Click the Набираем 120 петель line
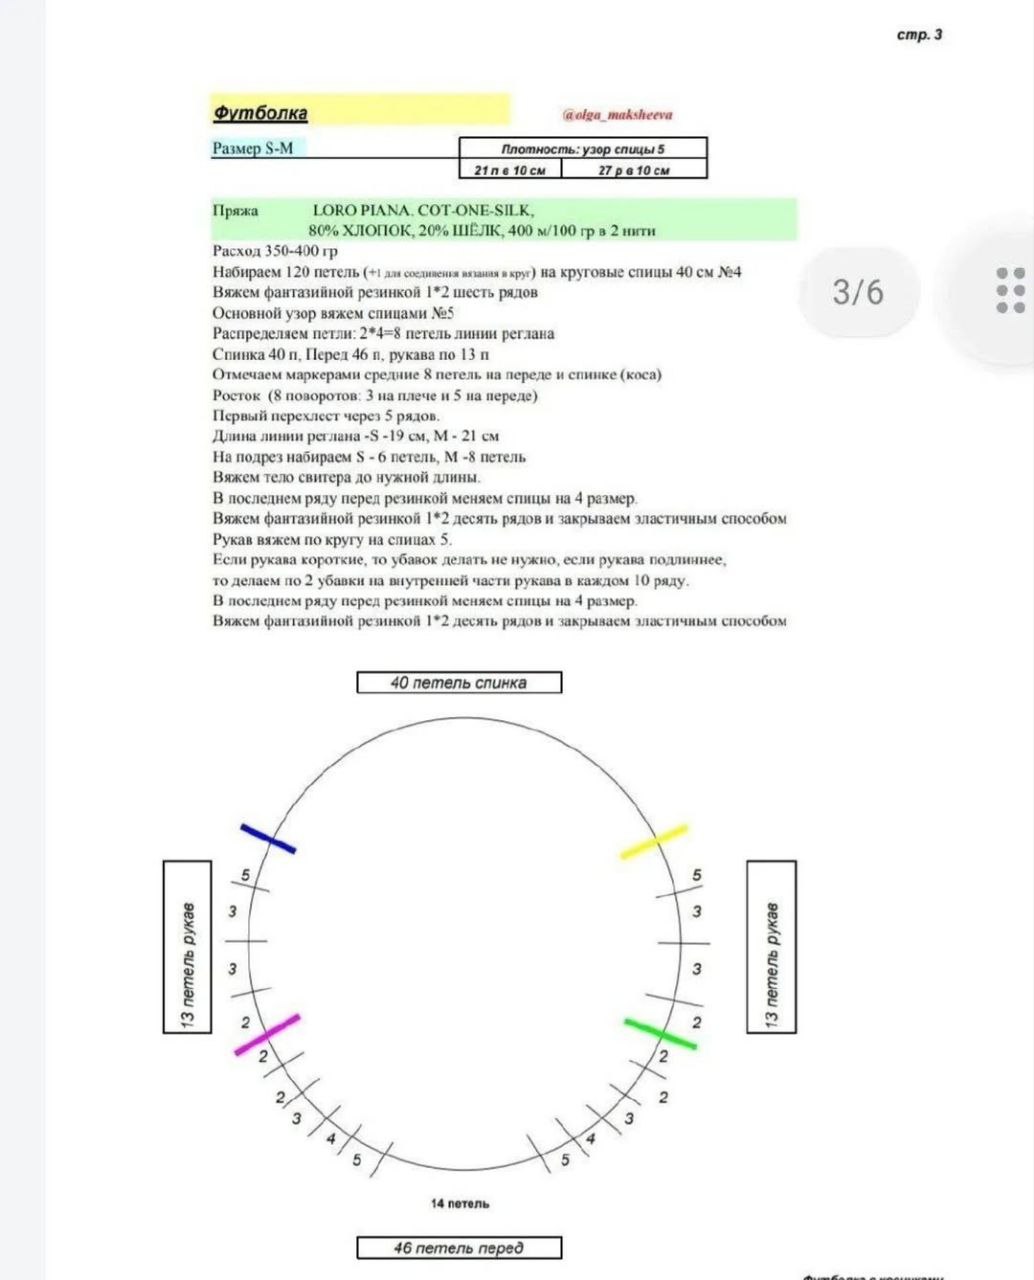 tap(477, 272)
